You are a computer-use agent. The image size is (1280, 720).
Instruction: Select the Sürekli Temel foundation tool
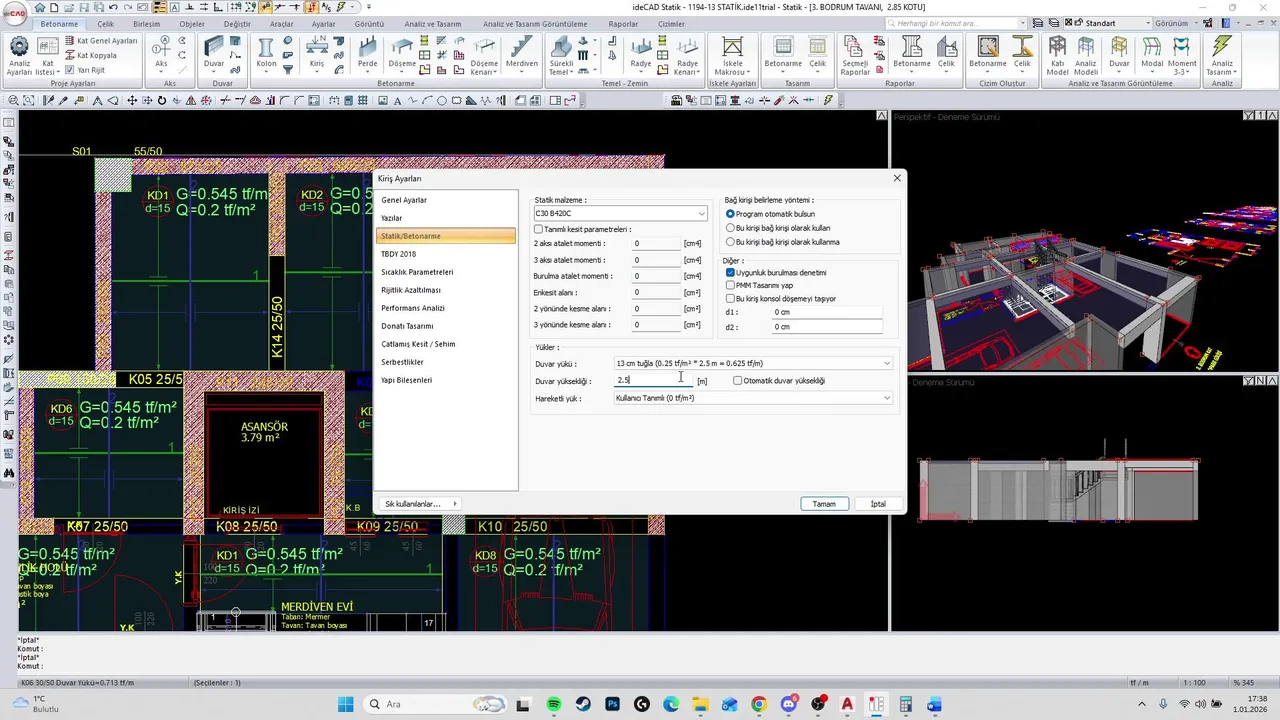[561, 57]
